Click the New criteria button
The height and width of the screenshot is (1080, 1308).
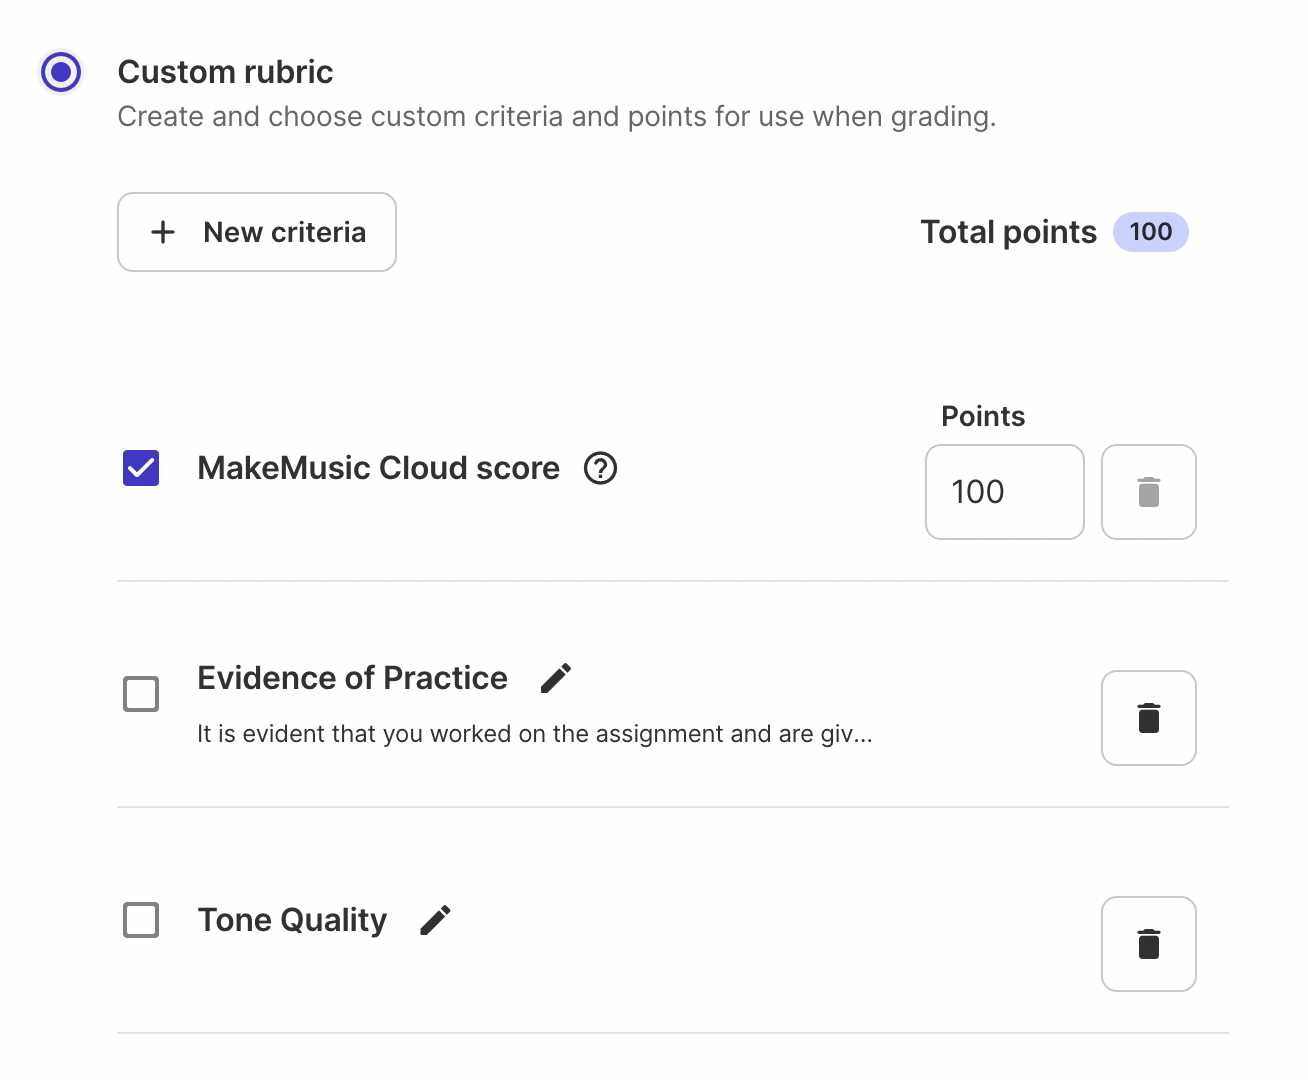click(257, 232)
